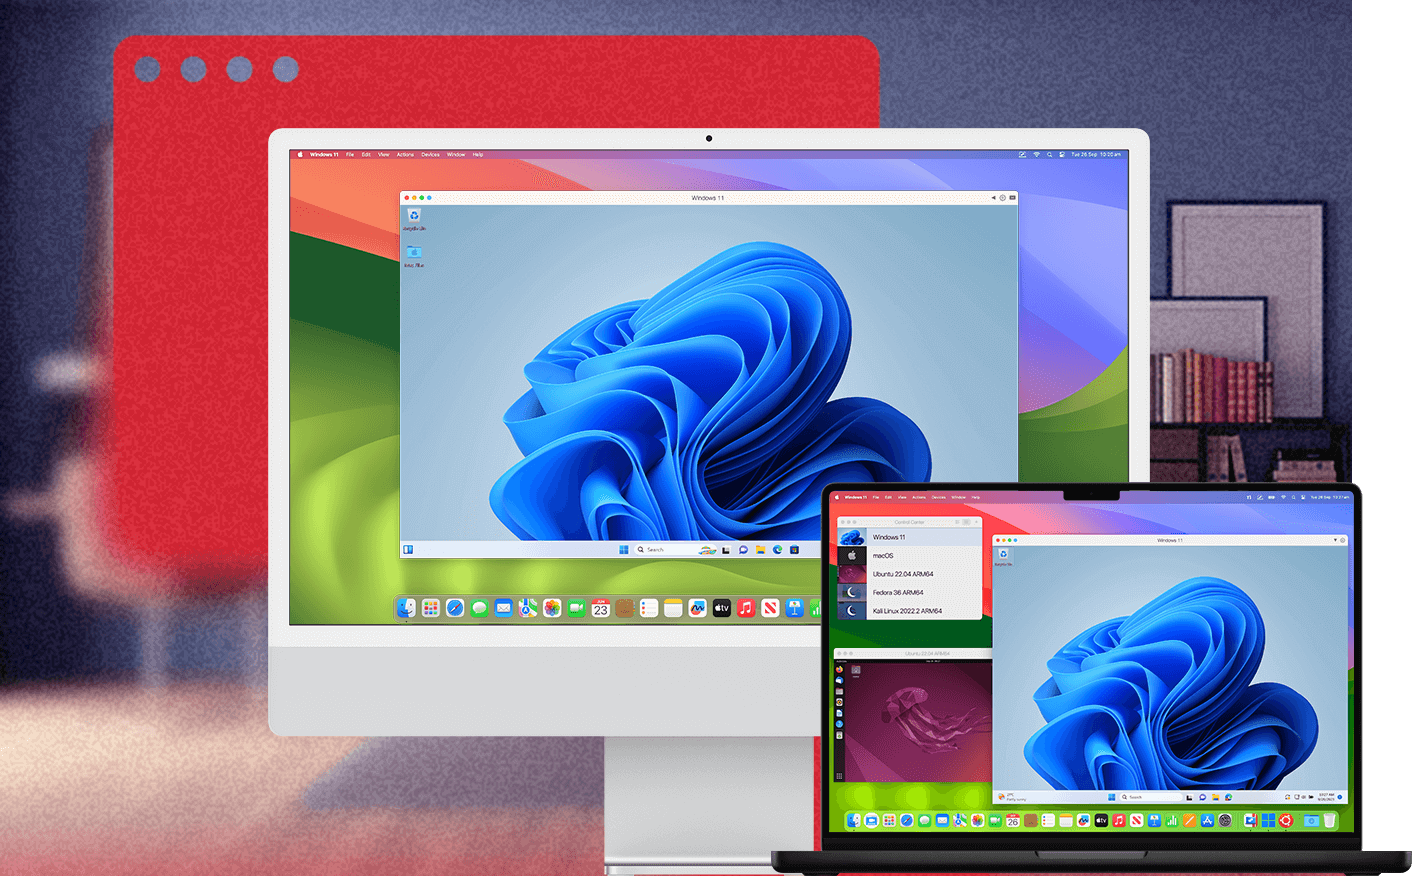Open the Tue 26 Sep clock menu
The width and height of the screenshot is (1412, 876).
1096,155
